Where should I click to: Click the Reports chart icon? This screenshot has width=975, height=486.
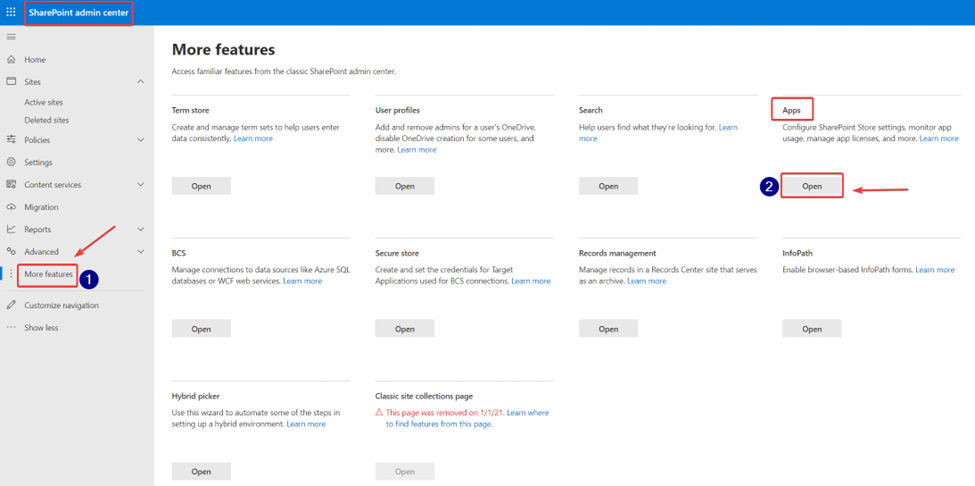tap(11, 229)
